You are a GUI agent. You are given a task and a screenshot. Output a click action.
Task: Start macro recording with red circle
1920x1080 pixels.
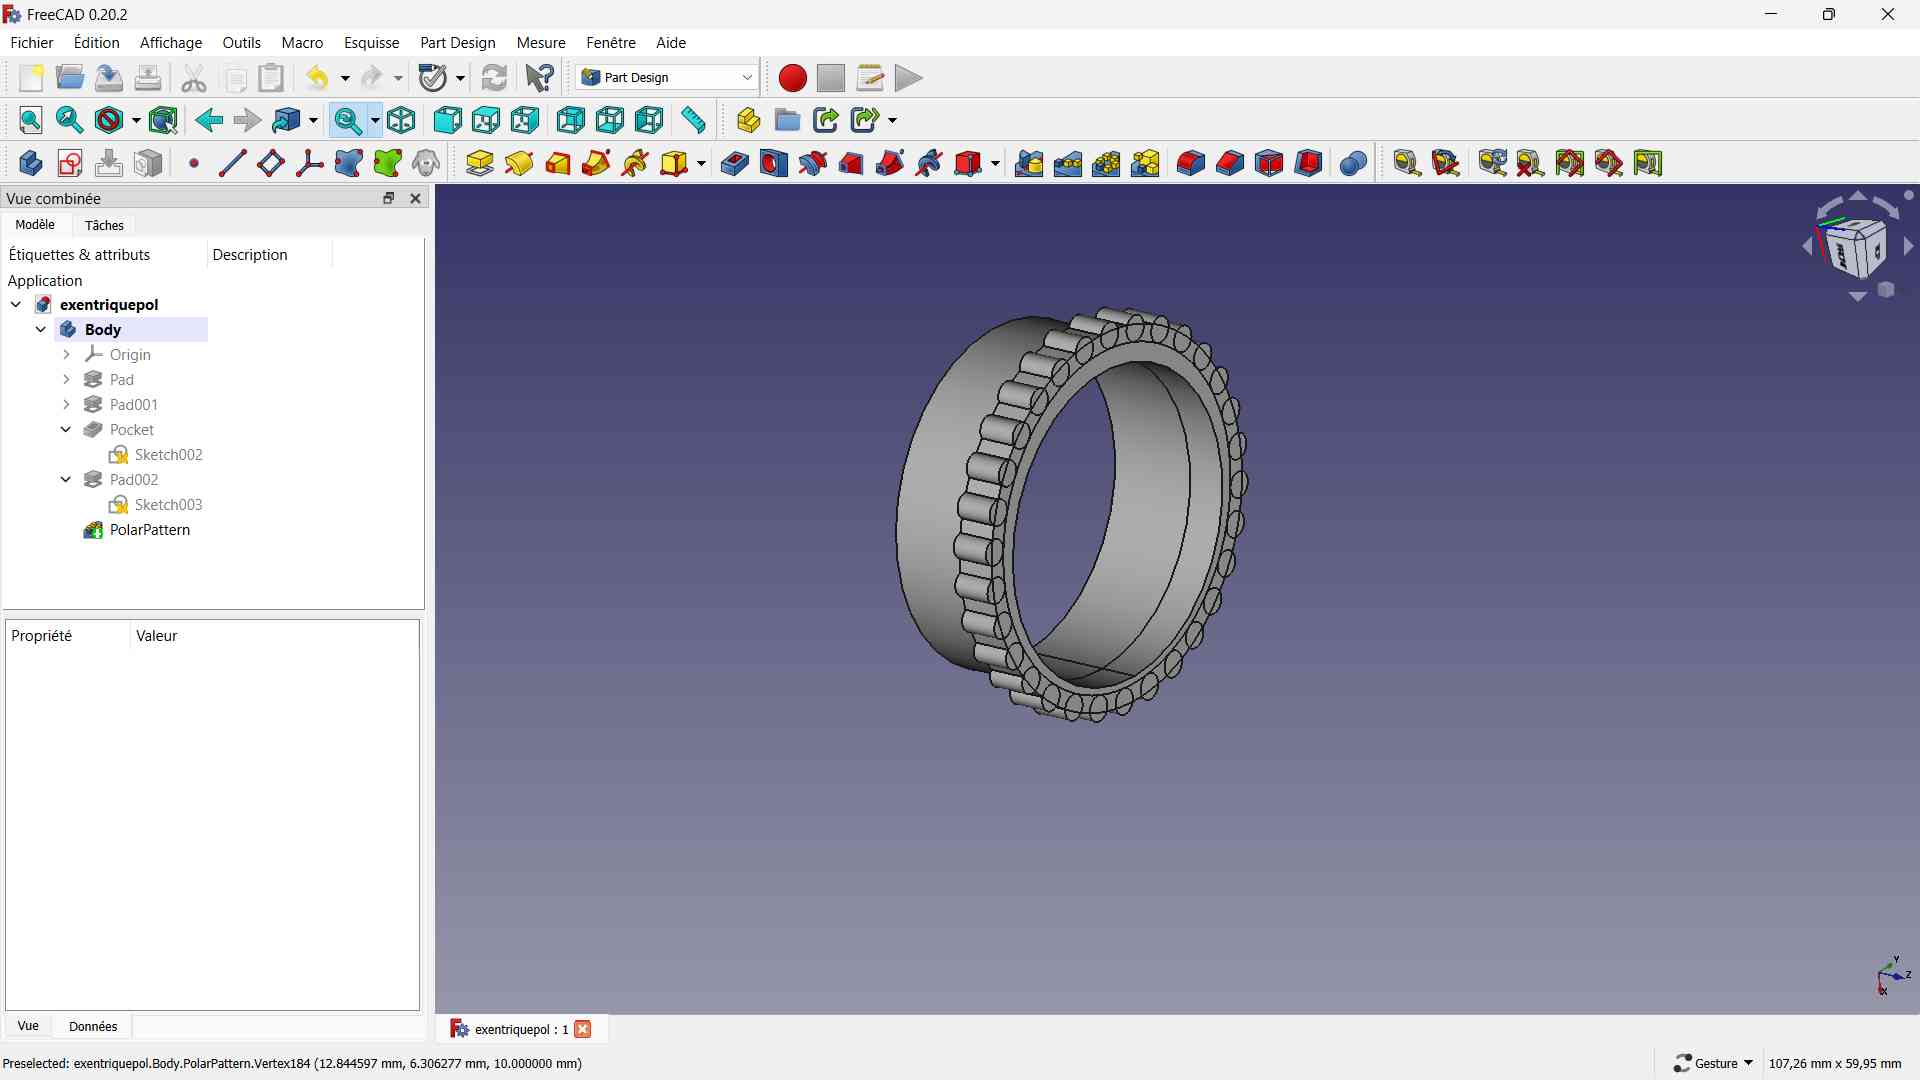pyautogui.click(x=792, y=78)
